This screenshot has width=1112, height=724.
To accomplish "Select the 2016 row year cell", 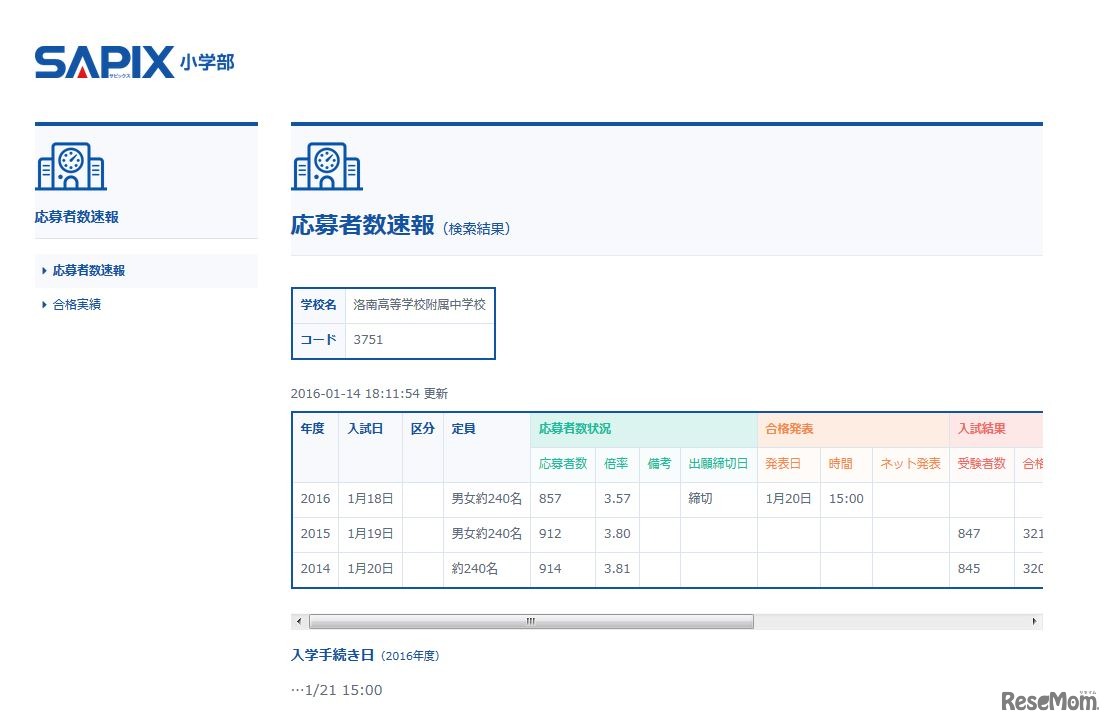I will [x=315, y=499].
